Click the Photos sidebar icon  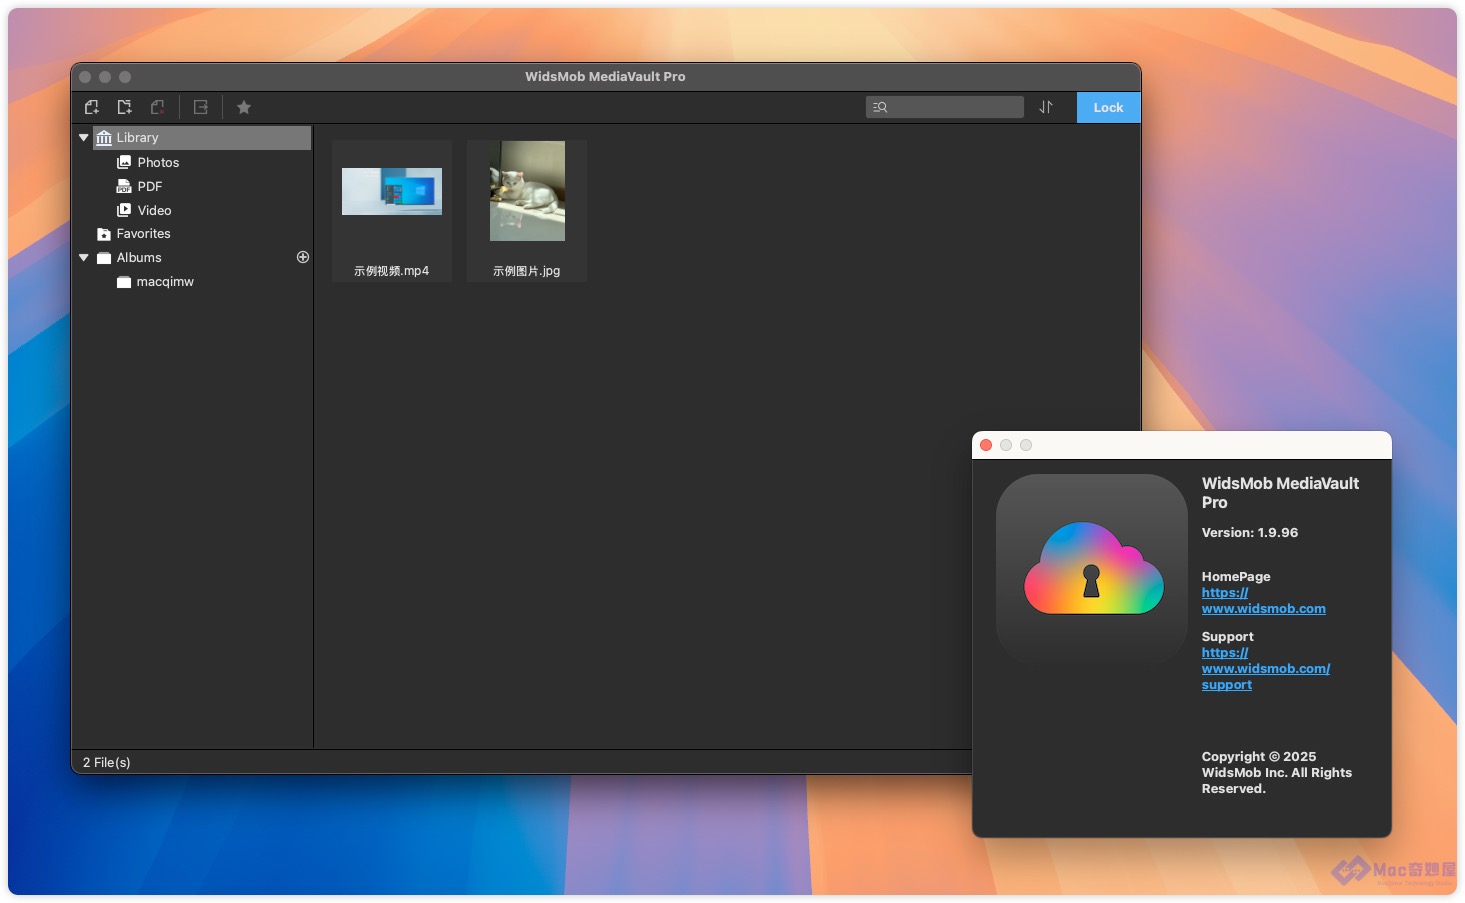(124, 162)
